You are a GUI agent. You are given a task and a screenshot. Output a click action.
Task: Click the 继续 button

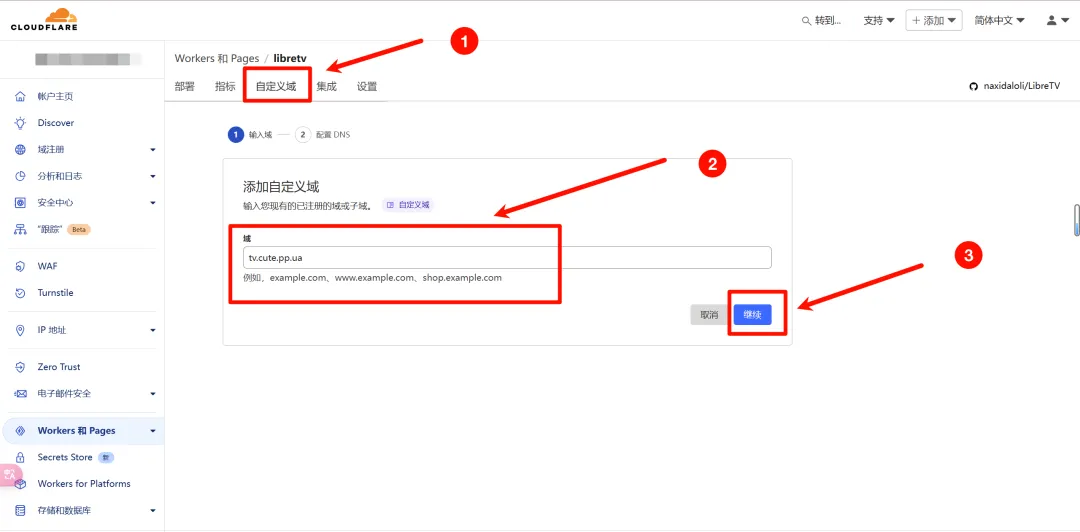[x=752, y=314]
